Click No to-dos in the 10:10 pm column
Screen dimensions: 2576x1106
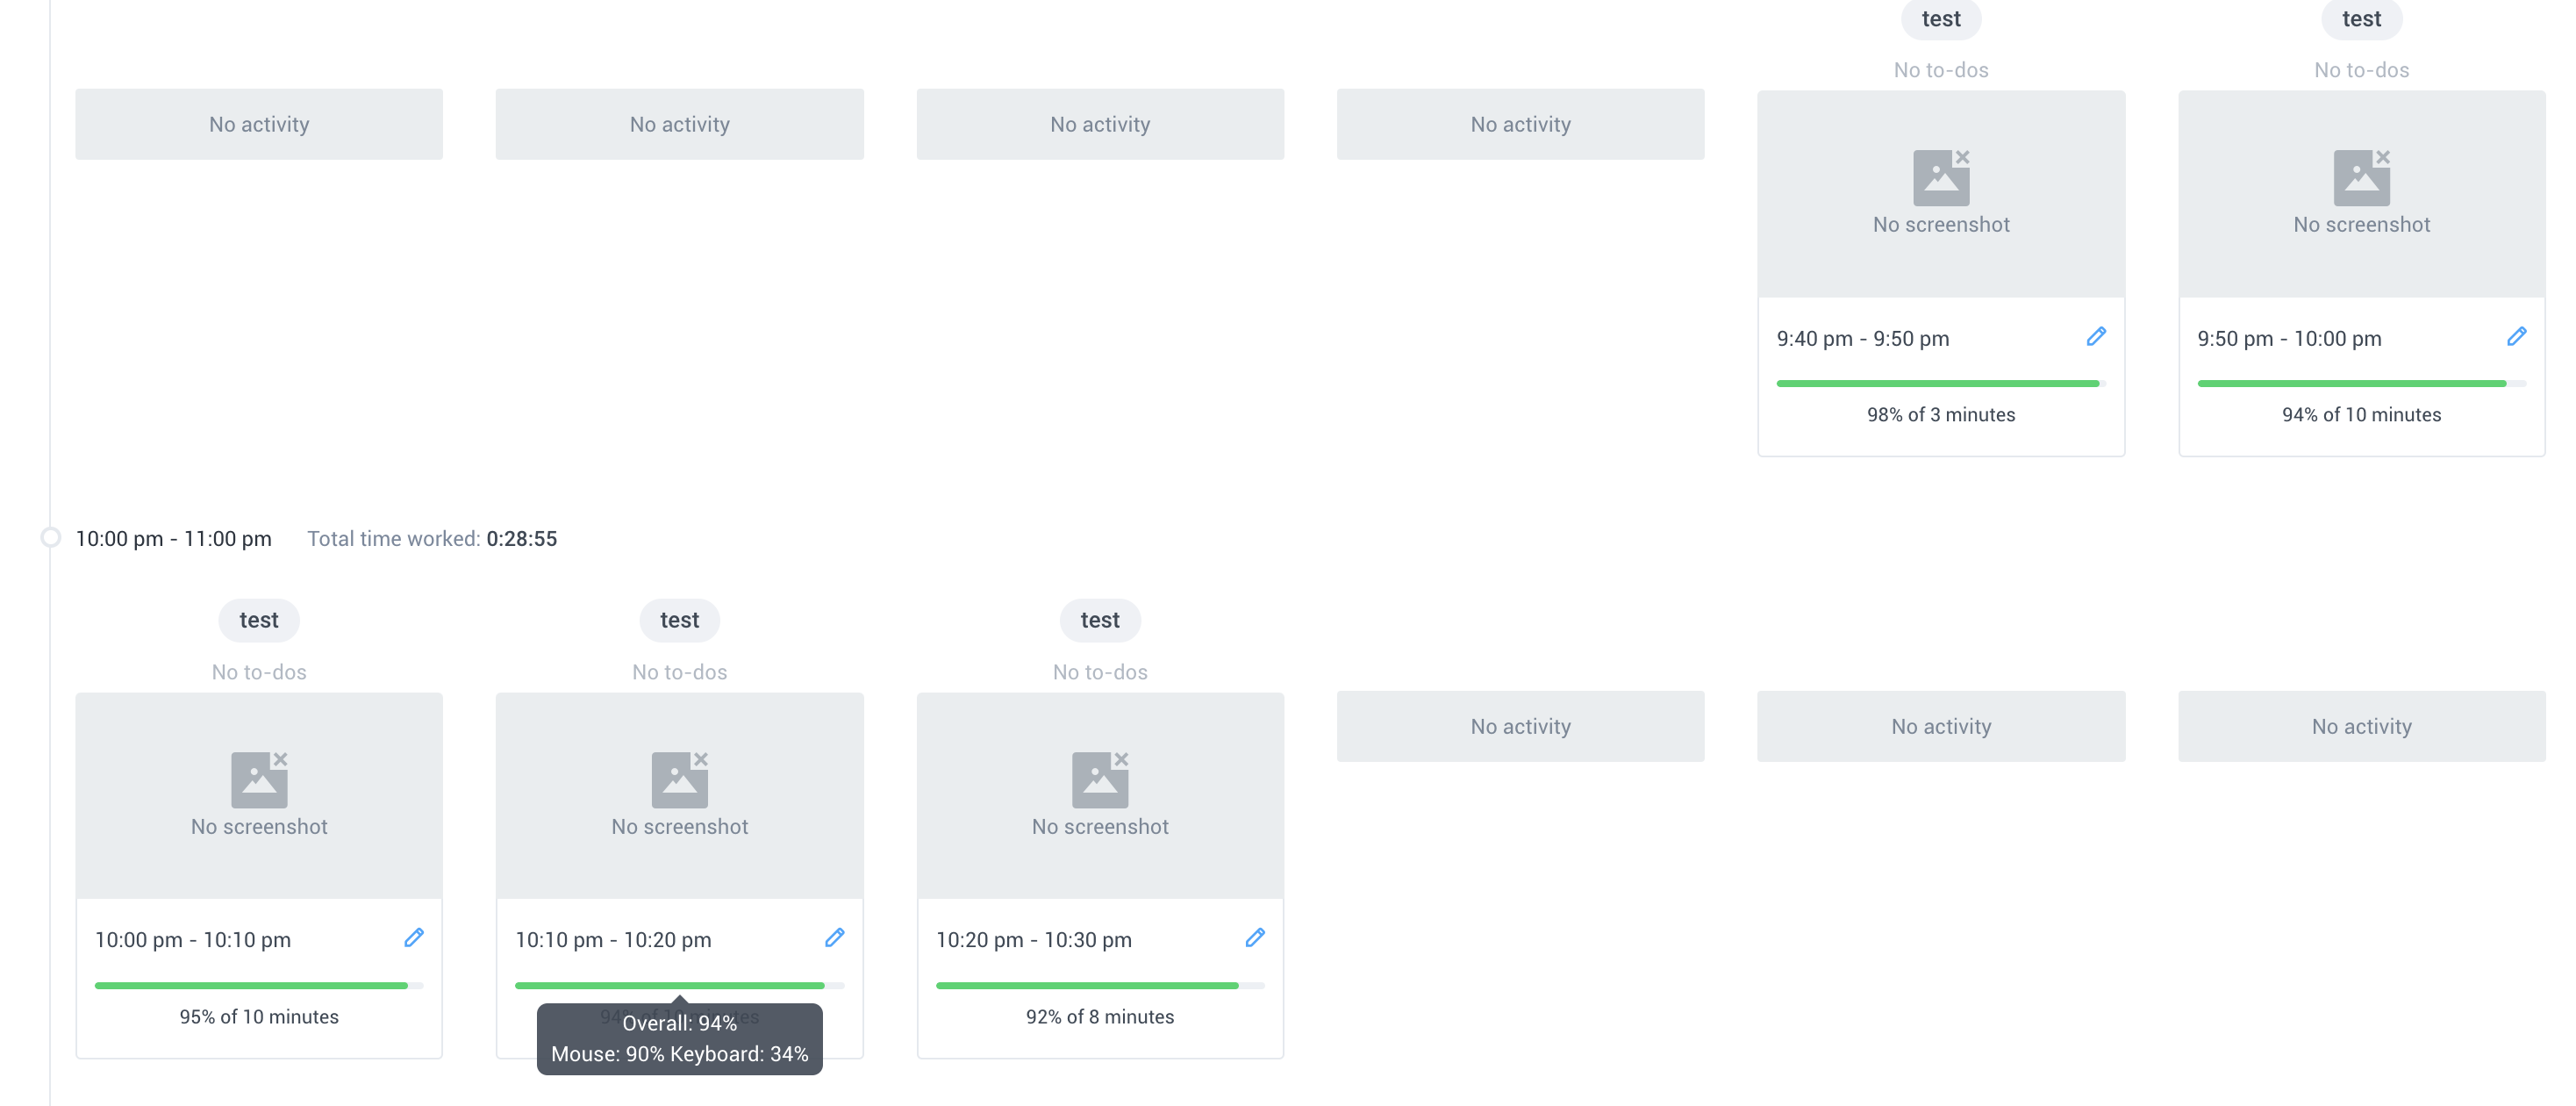(679, 671)
